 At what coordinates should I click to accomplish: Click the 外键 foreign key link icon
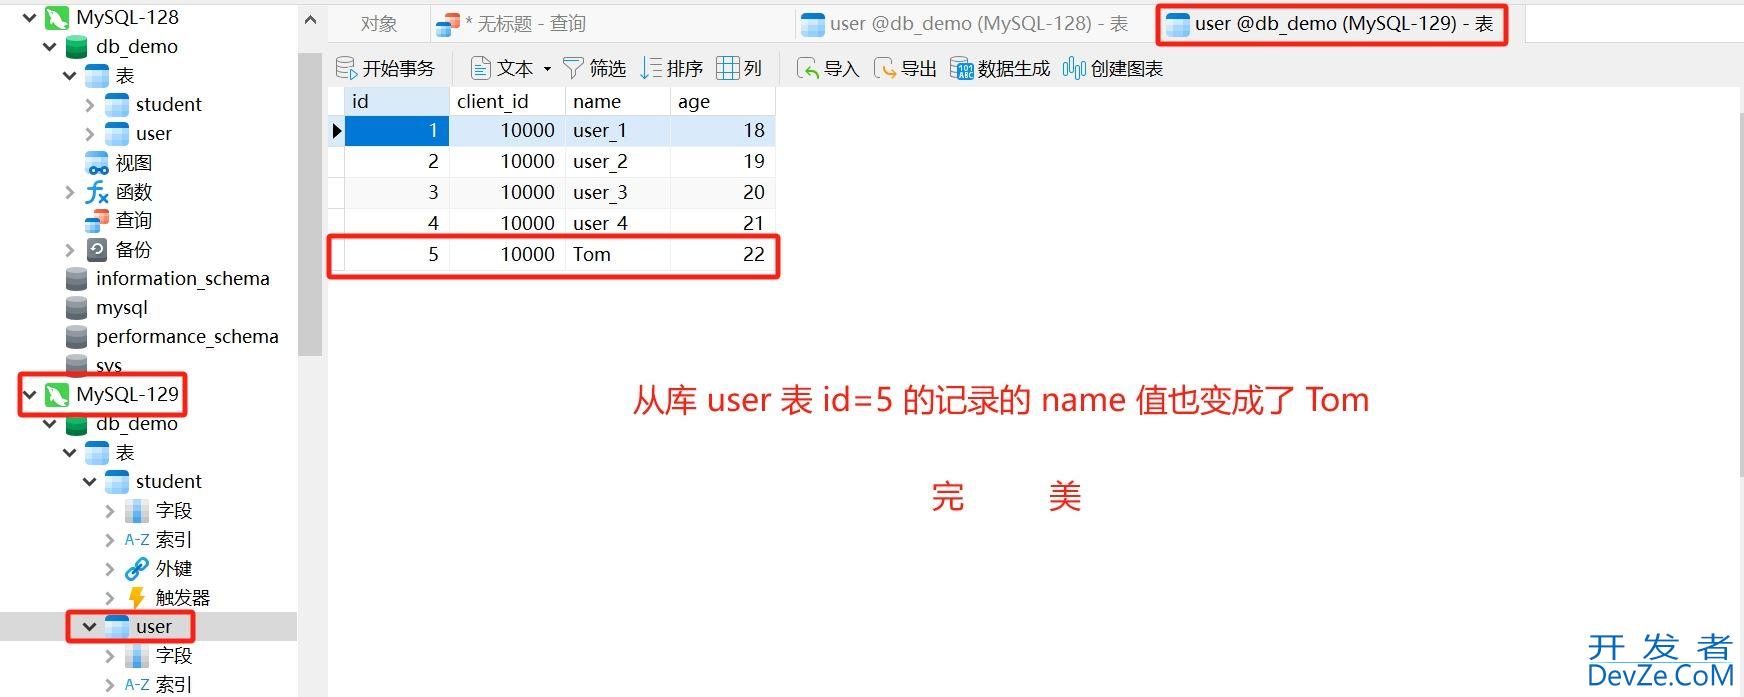pos(137,568)
